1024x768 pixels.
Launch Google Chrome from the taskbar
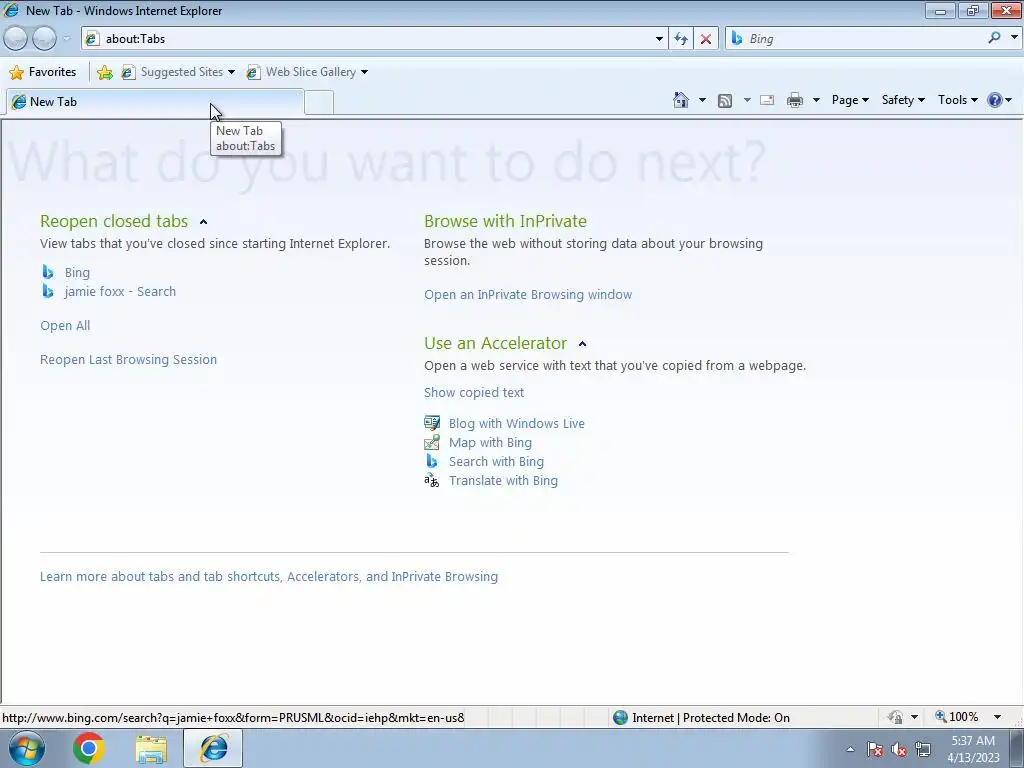(89, 748)
